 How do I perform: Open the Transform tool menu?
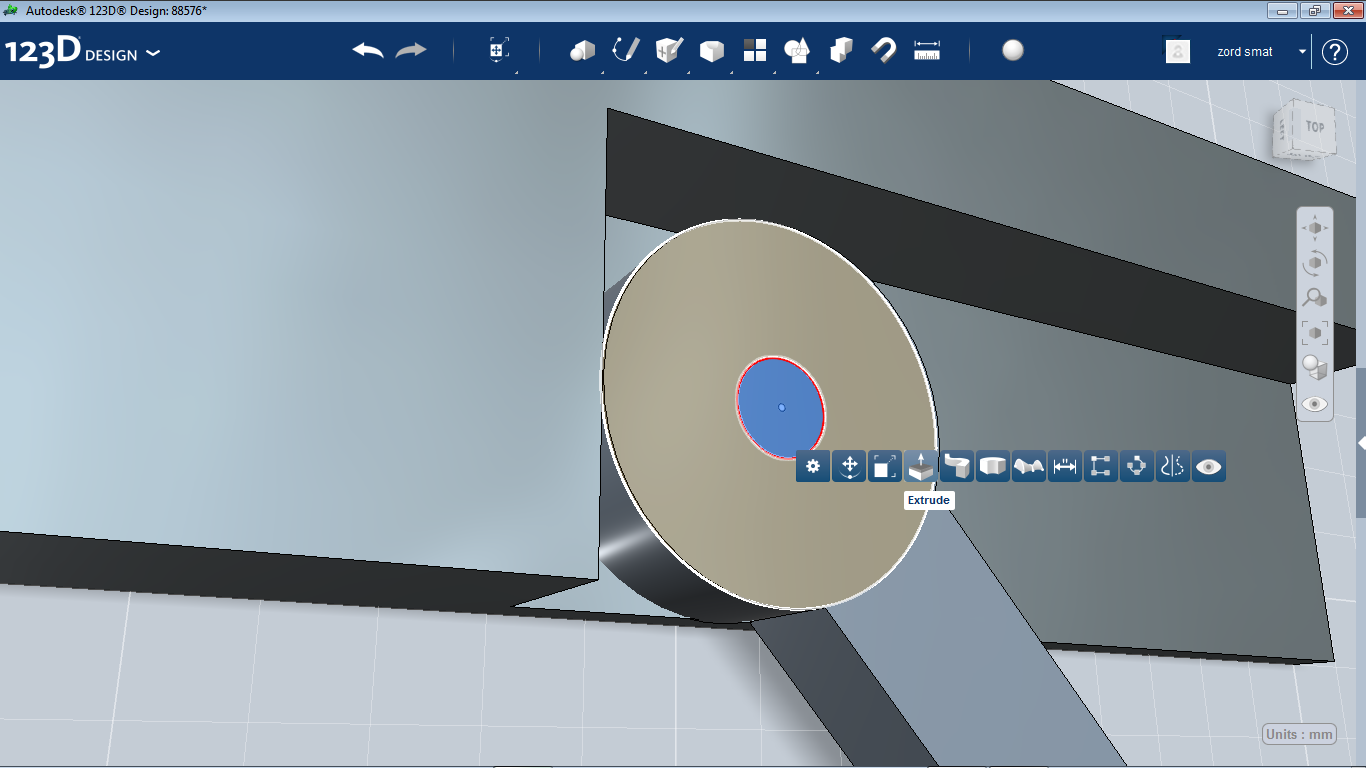[498, 50]
